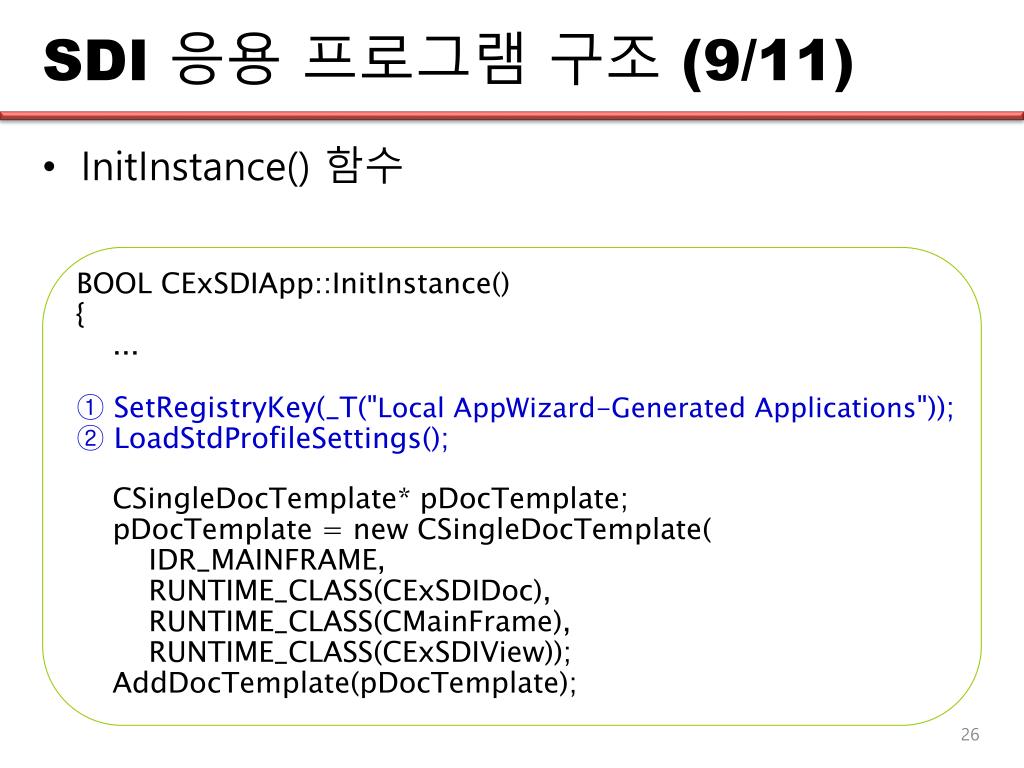1024x768 pixels.
Task: Select the RUNTIME_CLASS(CExSDIDoc), line
Action: click(349, 590)
